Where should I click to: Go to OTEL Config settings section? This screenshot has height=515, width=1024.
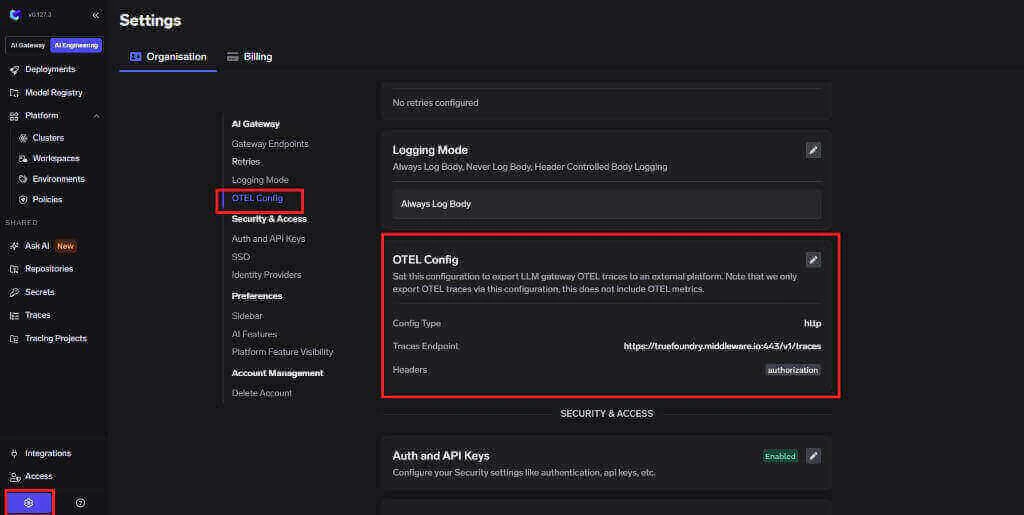pos(257,198)
